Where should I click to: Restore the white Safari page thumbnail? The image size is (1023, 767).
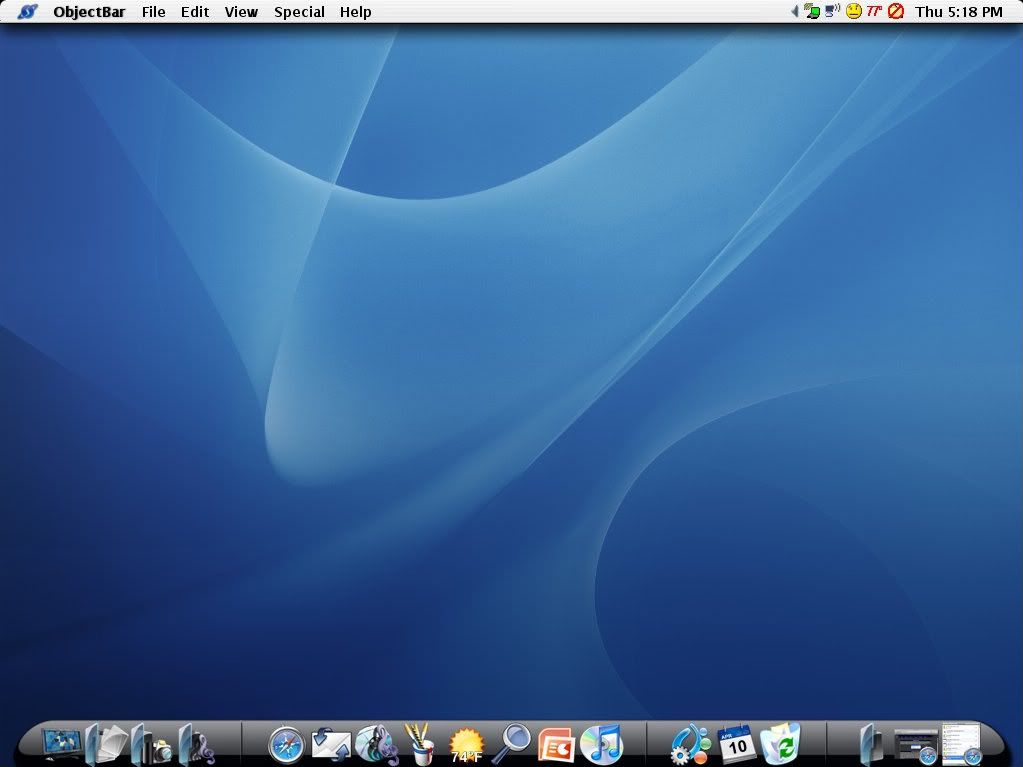(x=962, y=743)
